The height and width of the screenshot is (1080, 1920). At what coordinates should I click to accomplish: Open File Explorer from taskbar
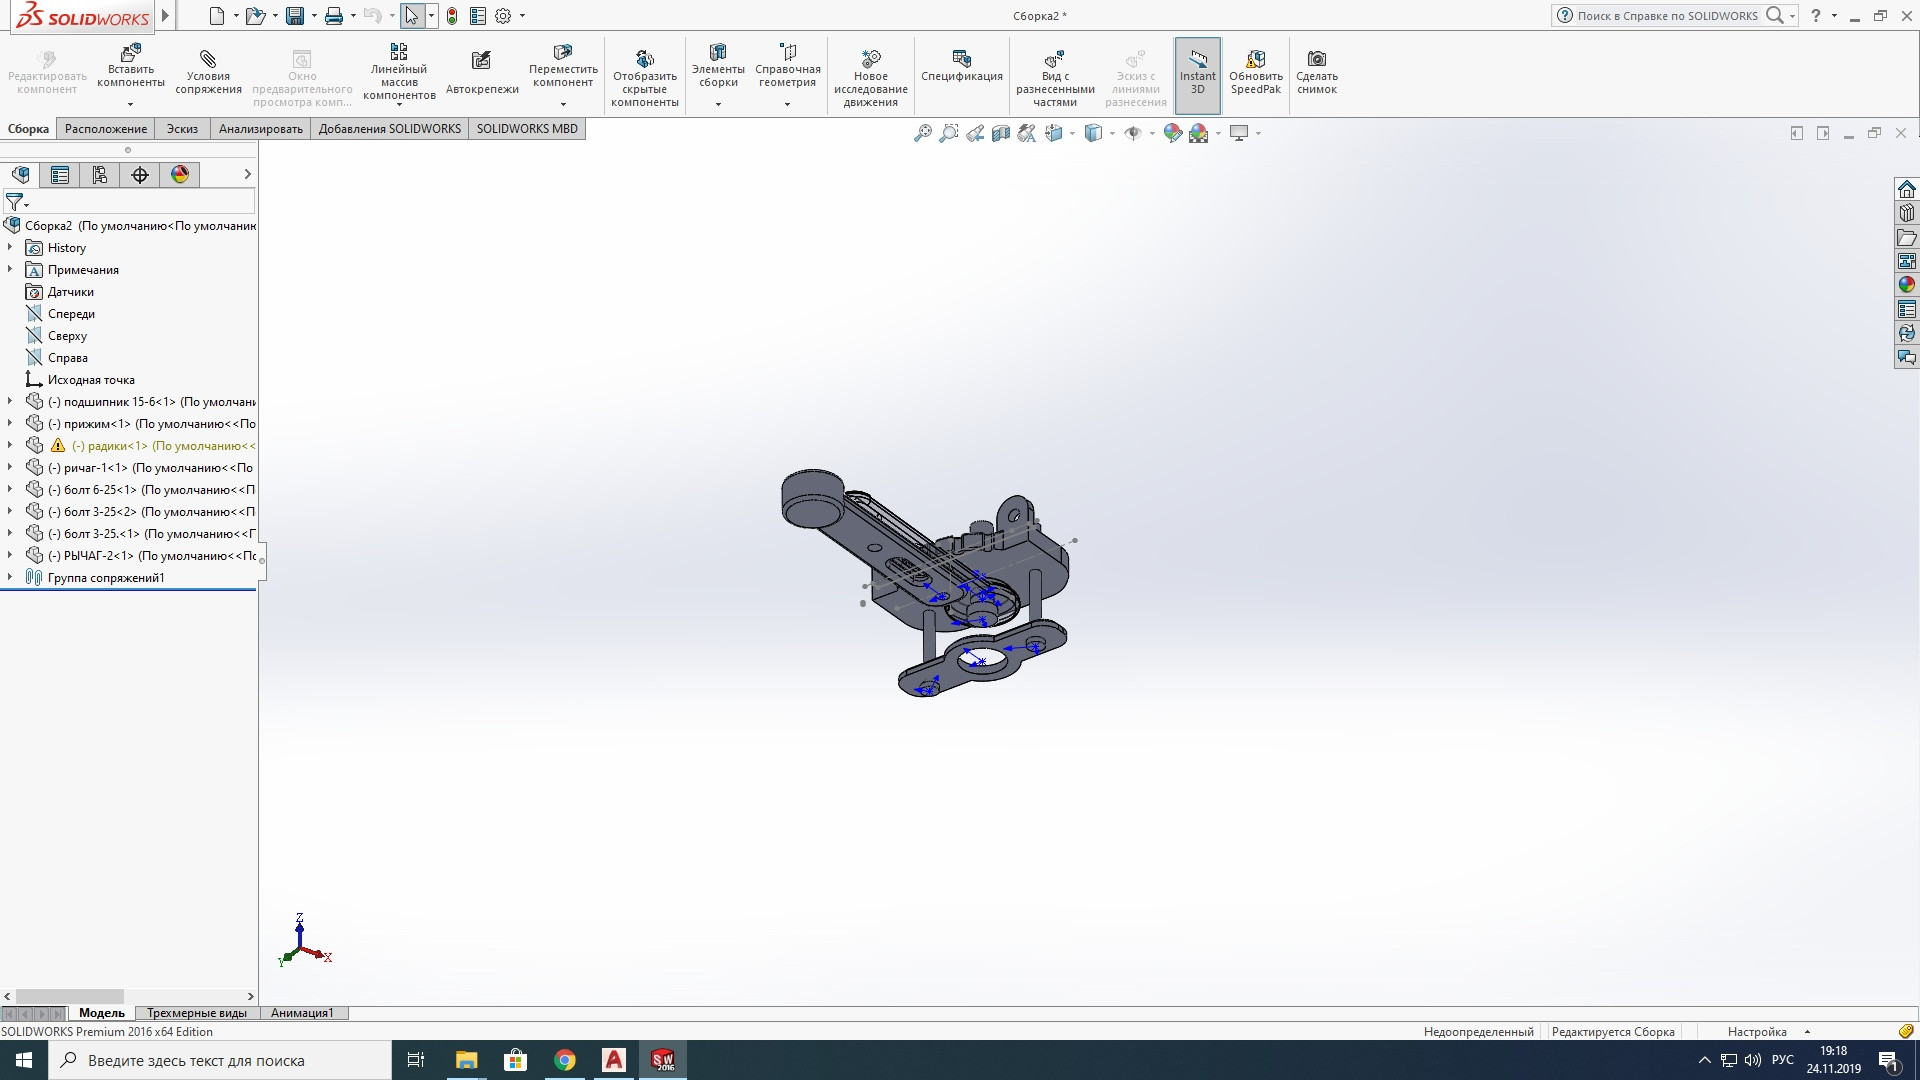coord(467,1060)
